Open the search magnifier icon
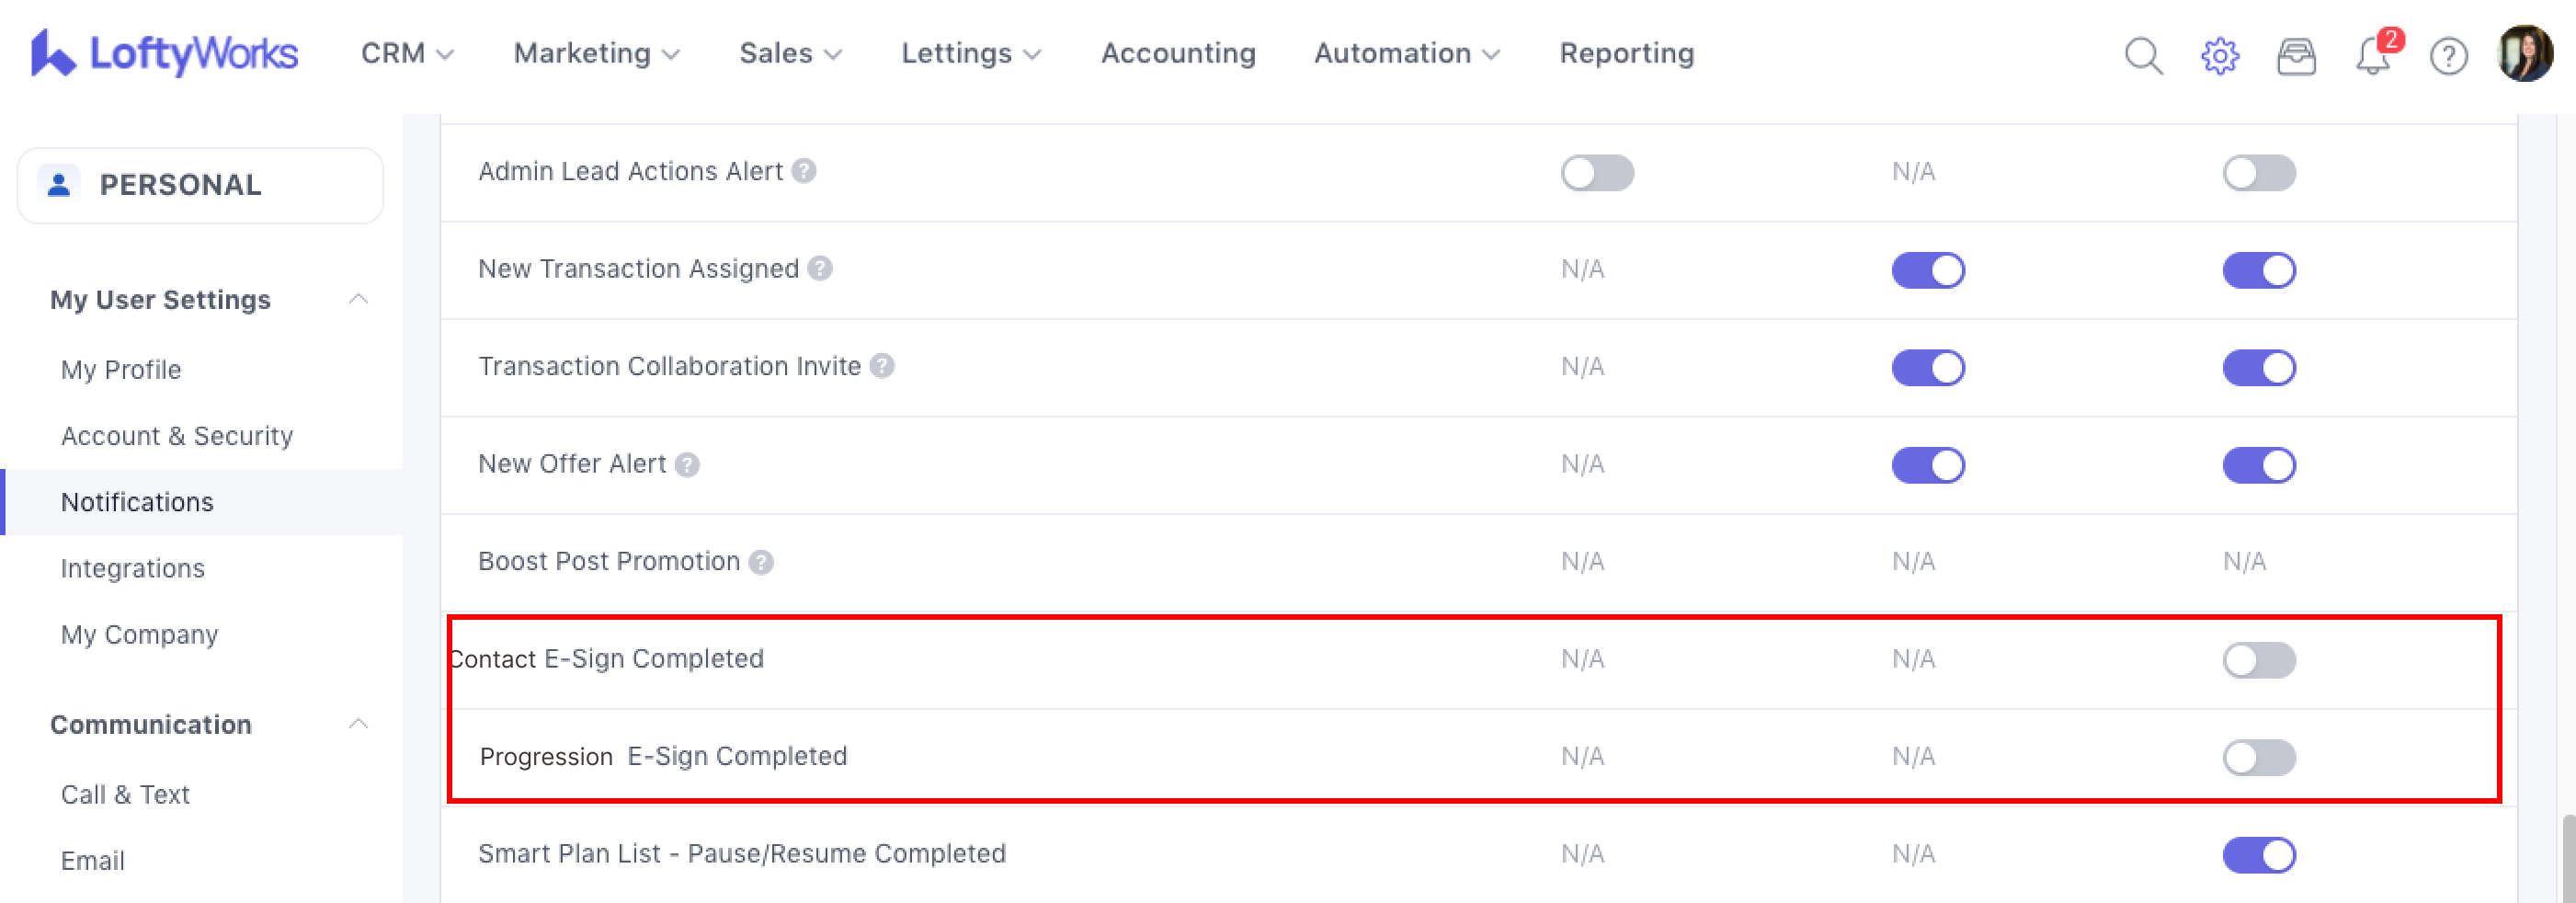This screenshot has height=903, width=2576. point(2142,56)
